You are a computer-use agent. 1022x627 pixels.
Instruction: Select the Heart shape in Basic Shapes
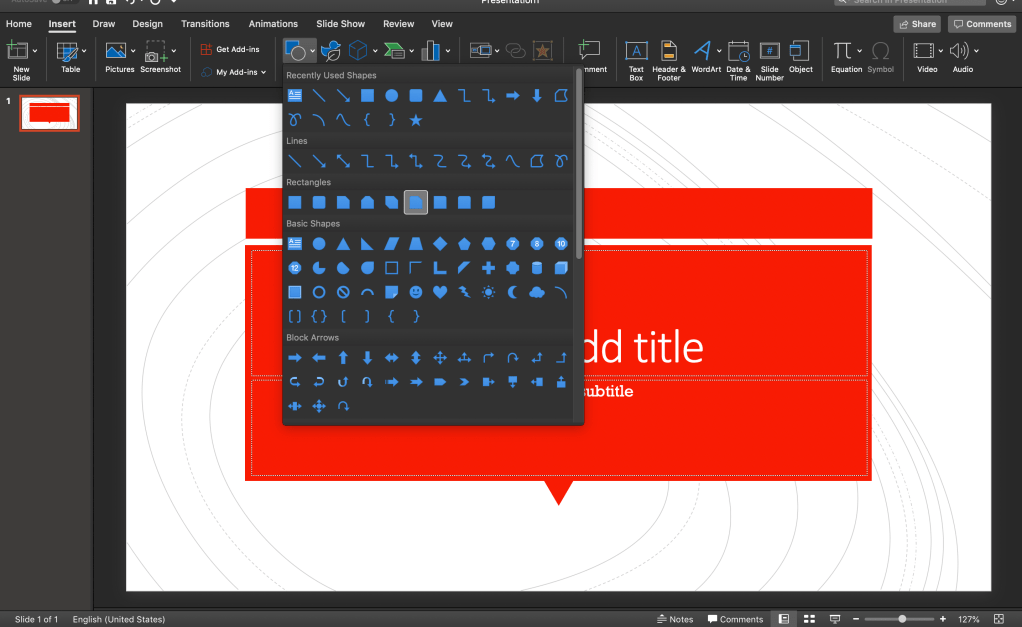pos(440,293)
